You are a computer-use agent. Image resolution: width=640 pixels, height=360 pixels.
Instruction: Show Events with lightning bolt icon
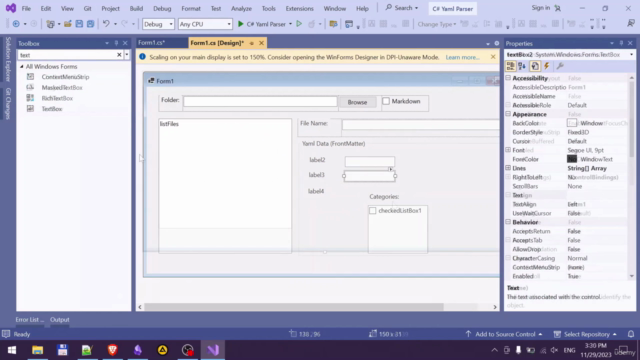pyautogui.click(x=547, y=66)
